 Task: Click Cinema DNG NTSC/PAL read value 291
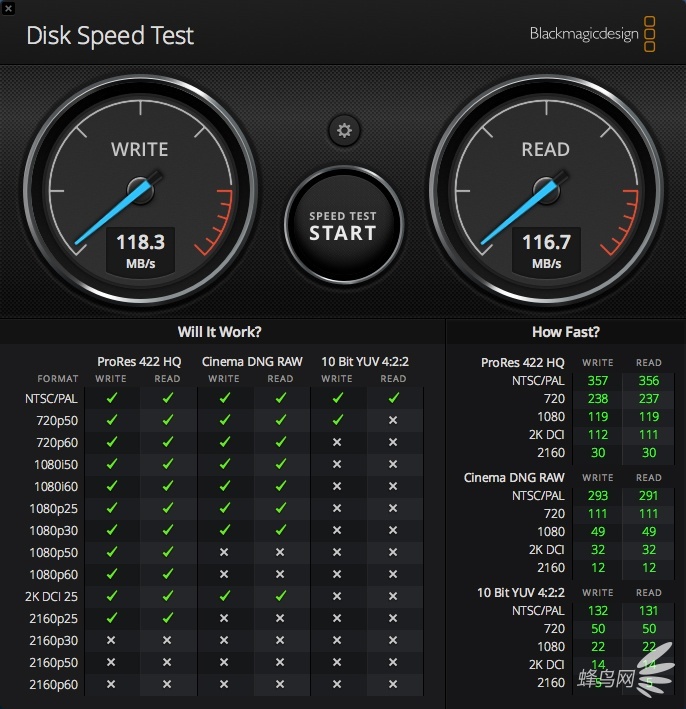pos(648,496)
